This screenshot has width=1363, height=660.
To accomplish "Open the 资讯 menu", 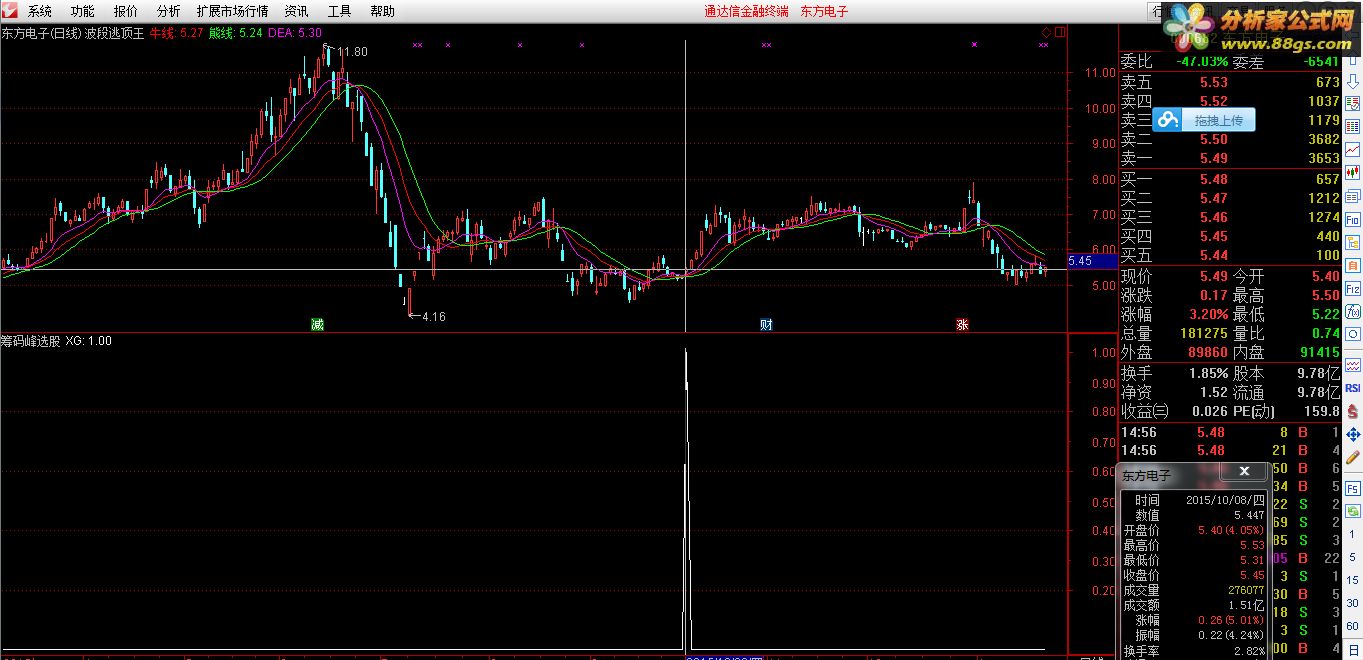I will coord(296,12).
